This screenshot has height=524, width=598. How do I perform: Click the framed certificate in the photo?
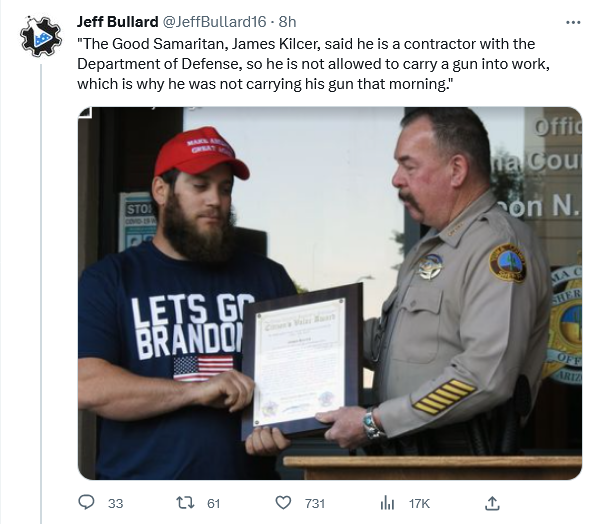(x=302, y=361)
